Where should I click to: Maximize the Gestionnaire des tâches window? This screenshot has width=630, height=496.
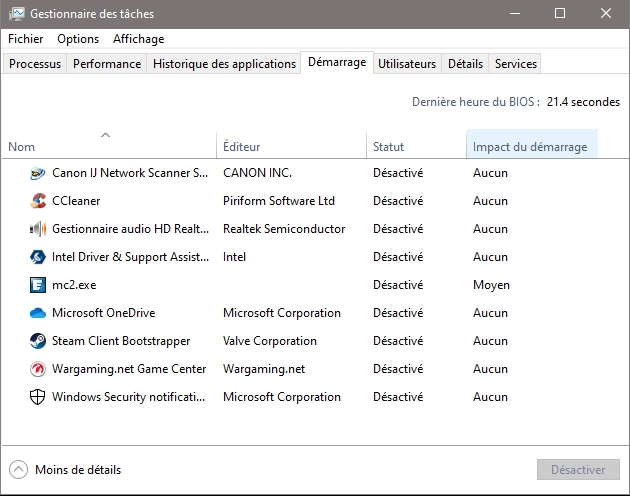pos(560,14)
